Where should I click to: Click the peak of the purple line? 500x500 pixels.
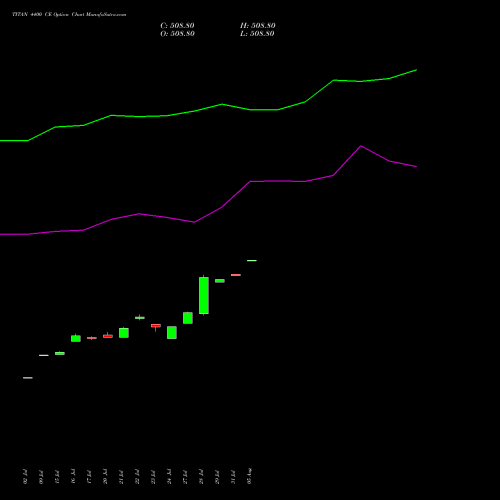pos(361,146)
